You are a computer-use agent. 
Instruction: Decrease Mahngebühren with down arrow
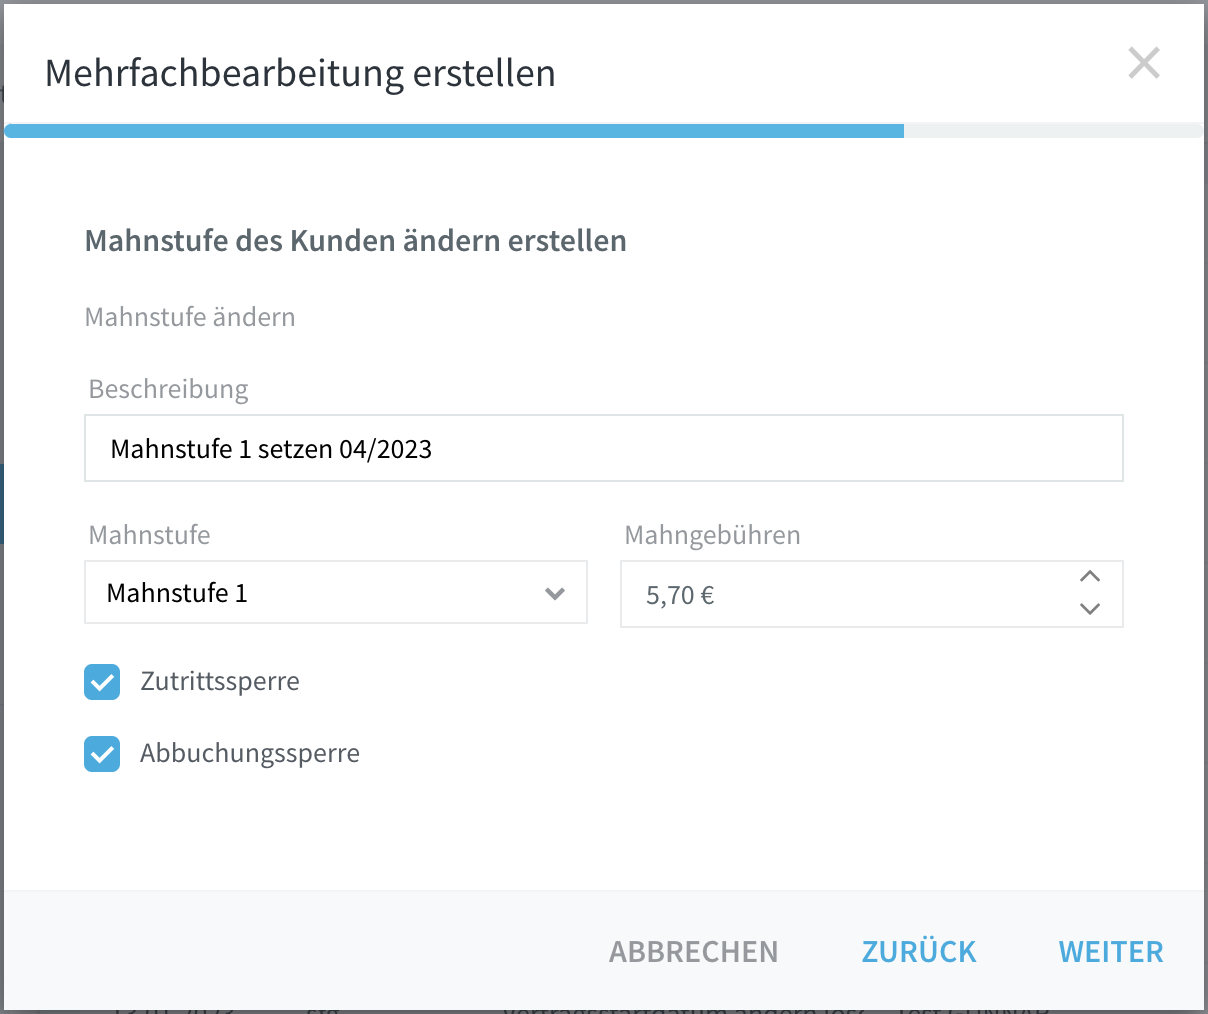[1090, 609]
